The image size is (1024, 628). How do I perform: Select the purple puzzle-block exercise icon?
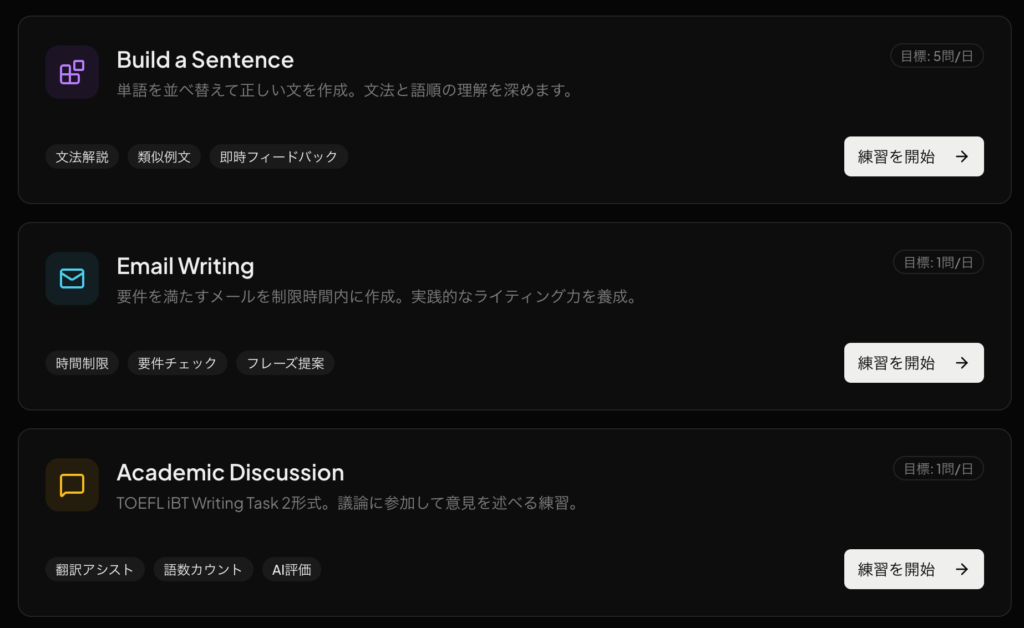(71, 72)
